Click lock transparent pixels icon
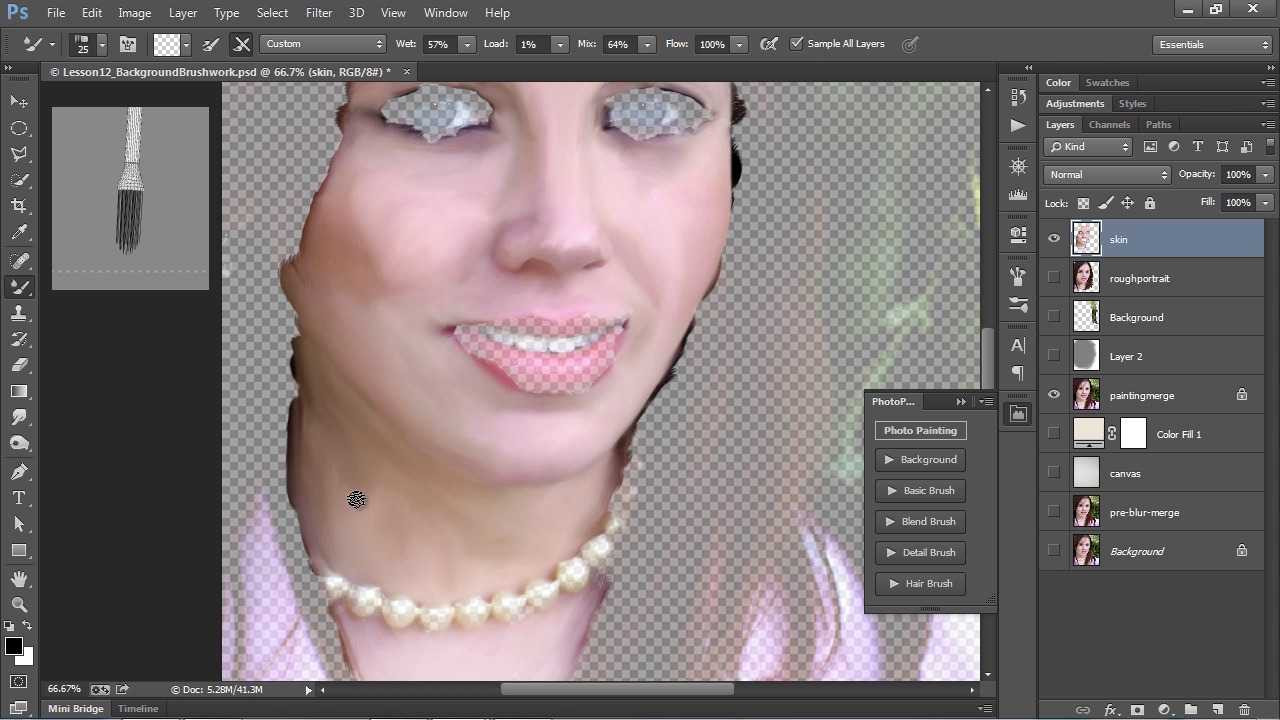This screenshot has width=1280, height=720. pos(1083,203)
